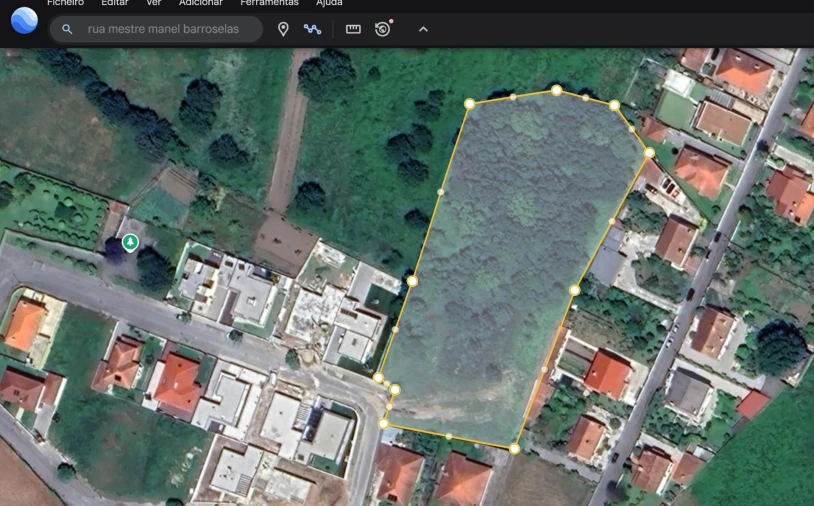The image size is (814, 506).
Task: Select the polygon vertex at the bottom-left corner
Action: pos(384,424)
